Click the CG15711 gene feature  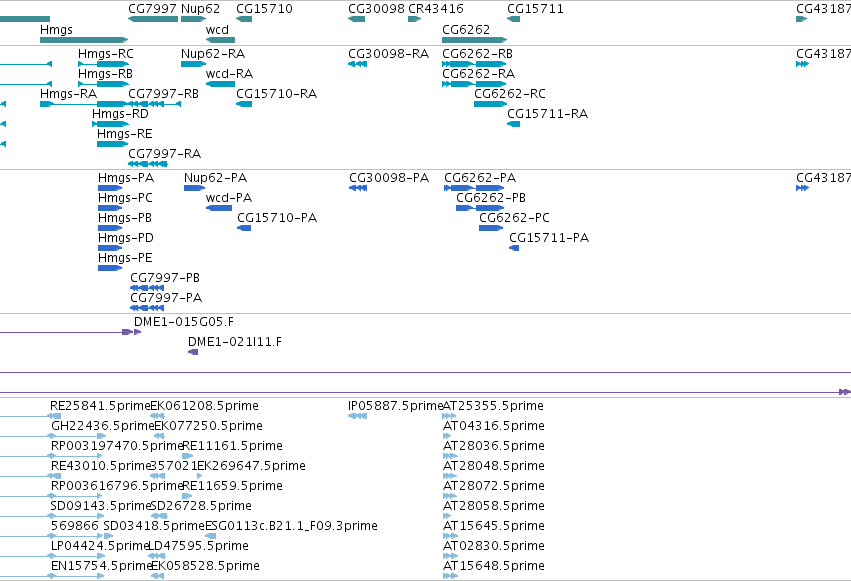coord(513,19)
